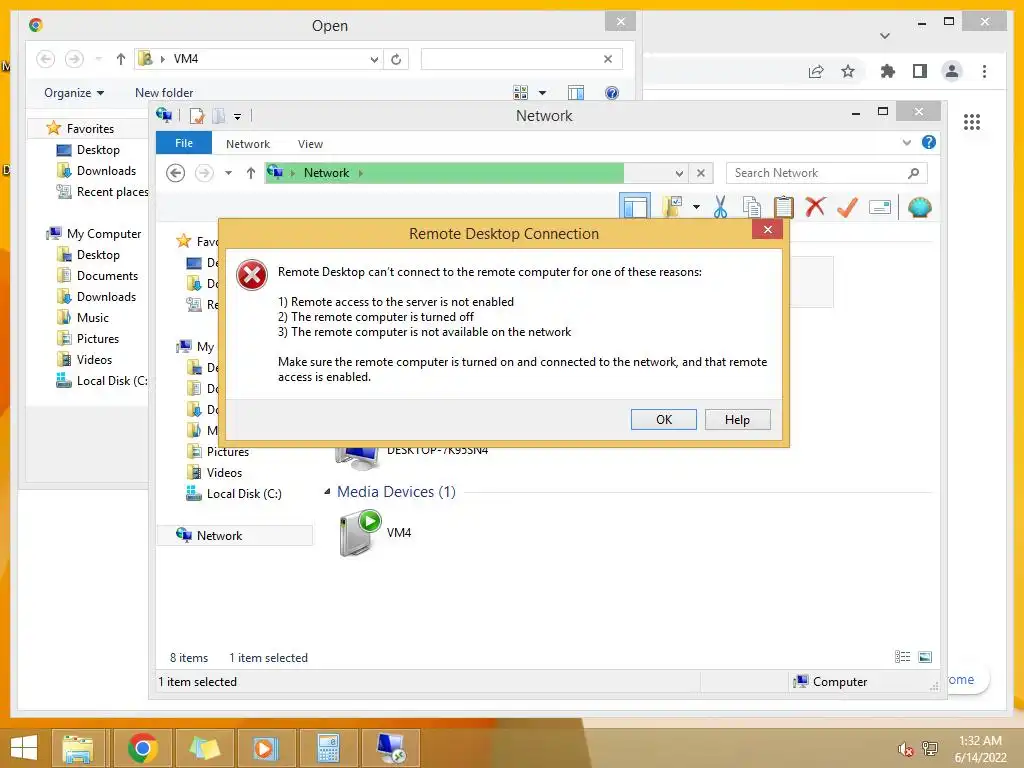
Task: Go up one level in Open dialog
Action: click(120, 59)
